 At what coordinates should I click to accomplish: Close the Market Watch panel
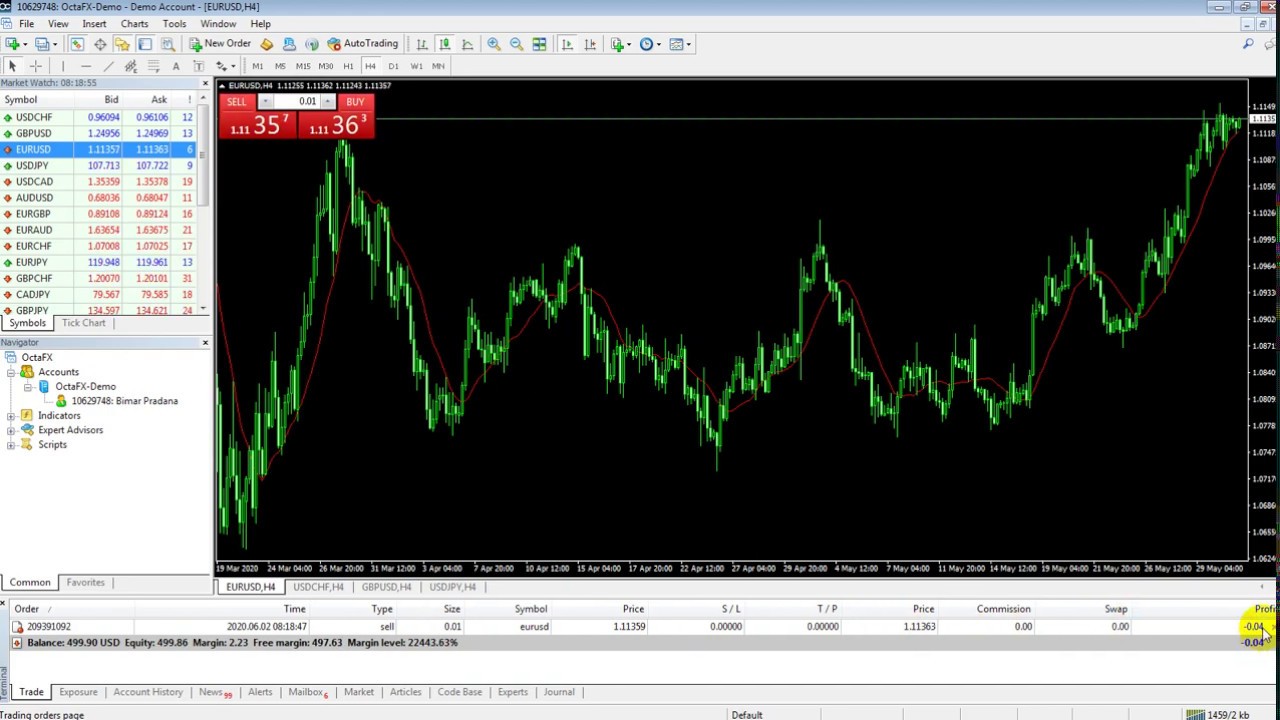(205, 83)
